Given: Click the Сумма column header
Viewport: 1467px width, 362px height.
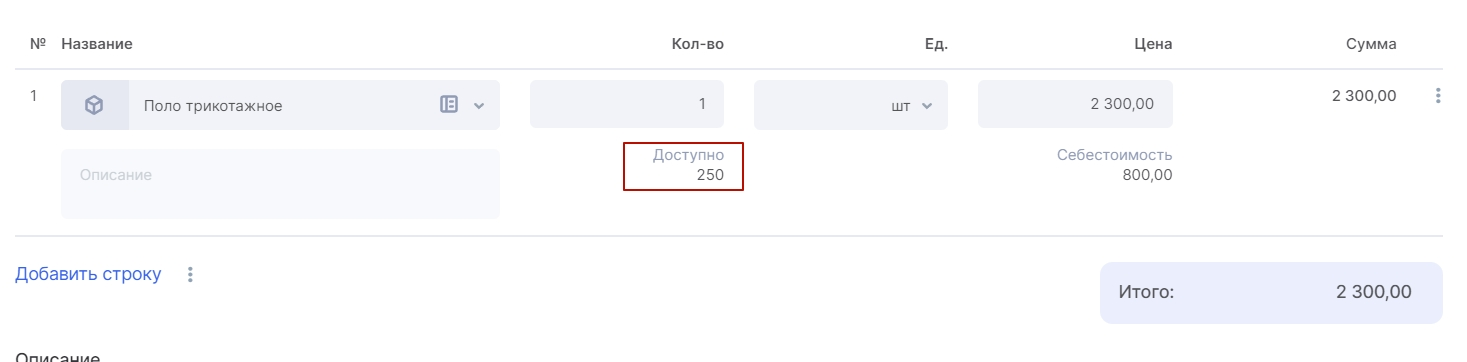Looking at the screenshot, I should 1371,44.
